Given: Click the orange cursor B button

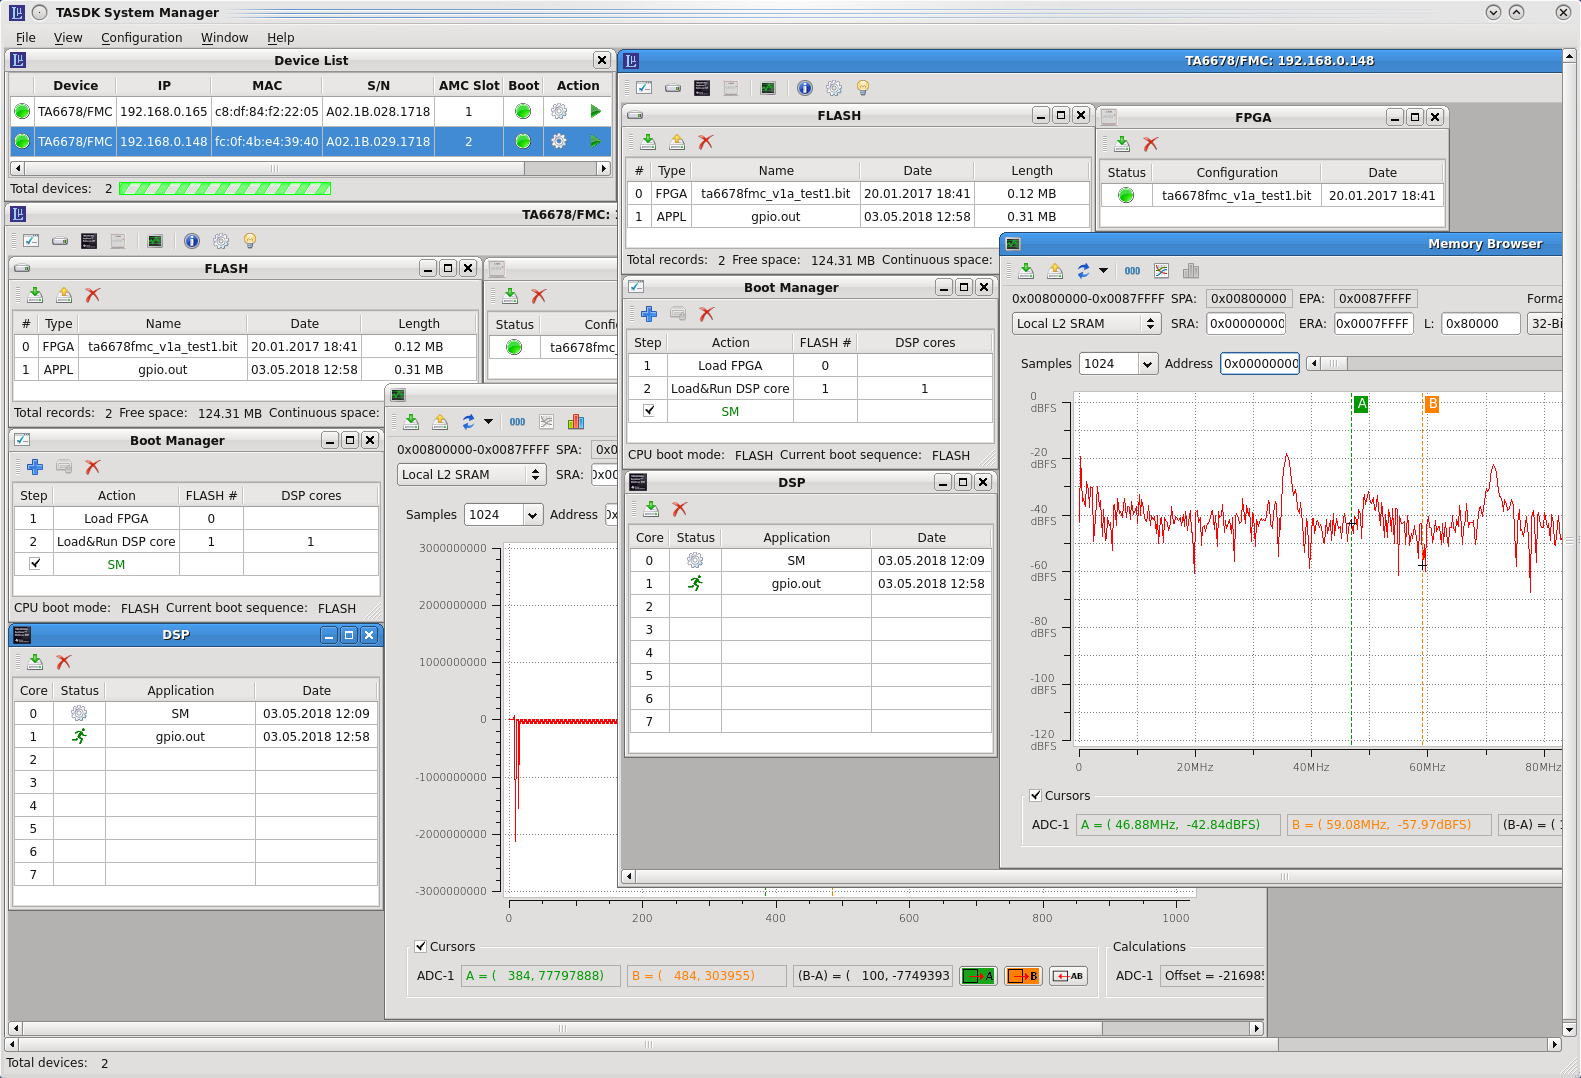Looking at the screenshot, I should (1023, 976).
